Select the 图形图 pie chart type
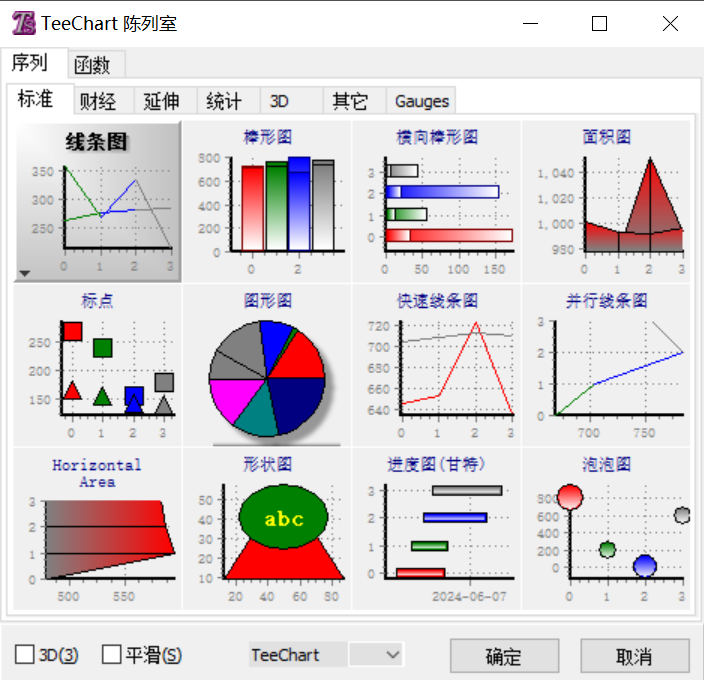 (x=267, y=365)
